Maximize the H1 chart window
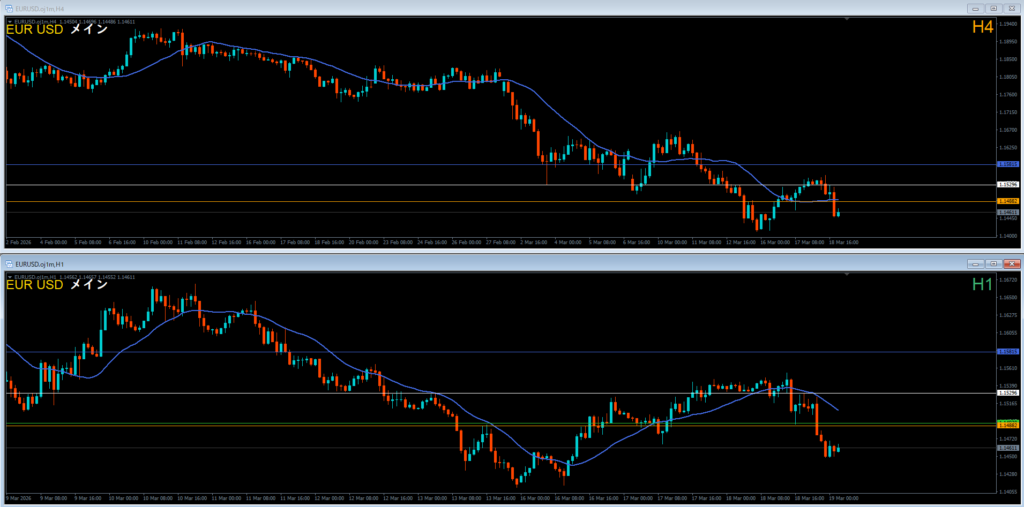The height and width of the screenshot is (507, 1024). coord(992,263)
